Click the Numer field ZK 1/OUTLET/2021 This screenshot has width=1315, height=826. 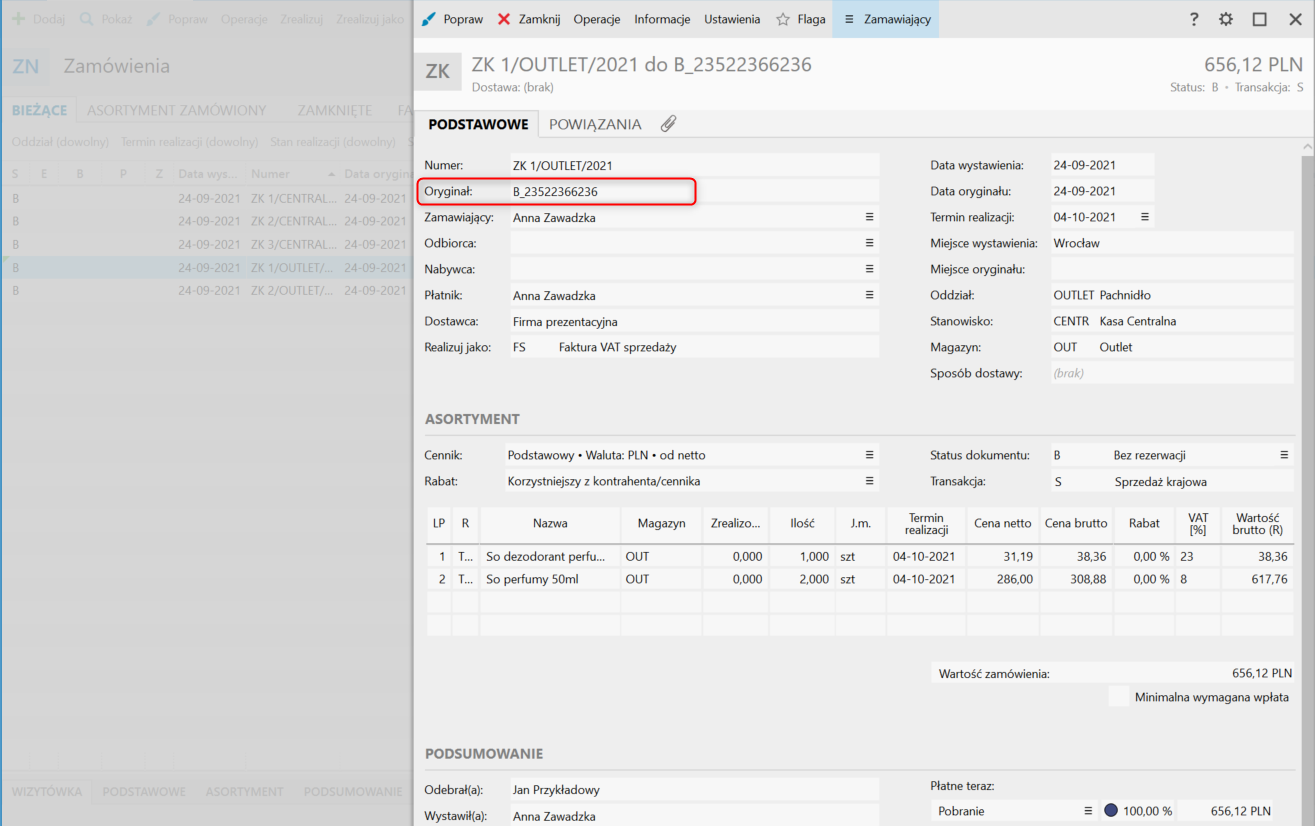click(x=694, y=165)
